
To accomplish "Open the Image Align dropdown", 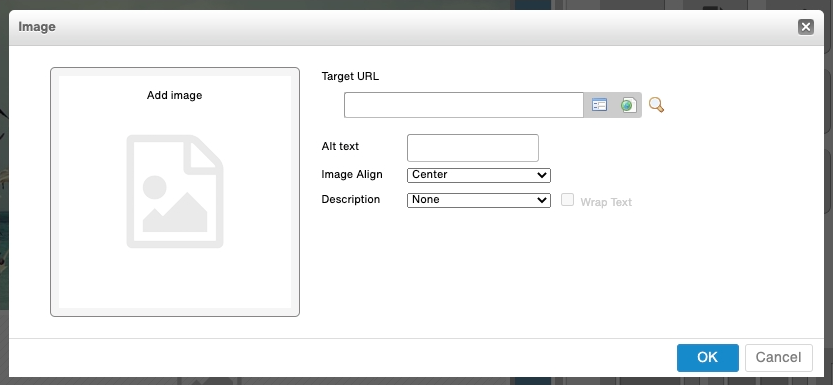I will [479, 175].
